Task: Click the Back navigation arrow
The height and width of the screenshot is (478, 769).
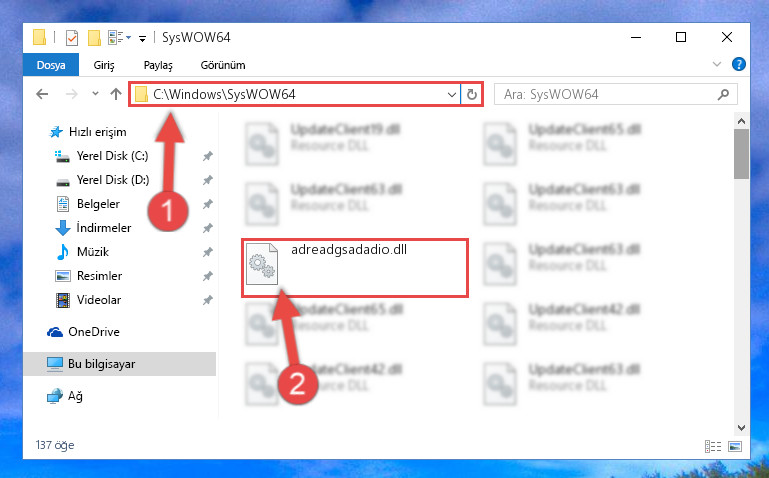Action: (42, 94)
